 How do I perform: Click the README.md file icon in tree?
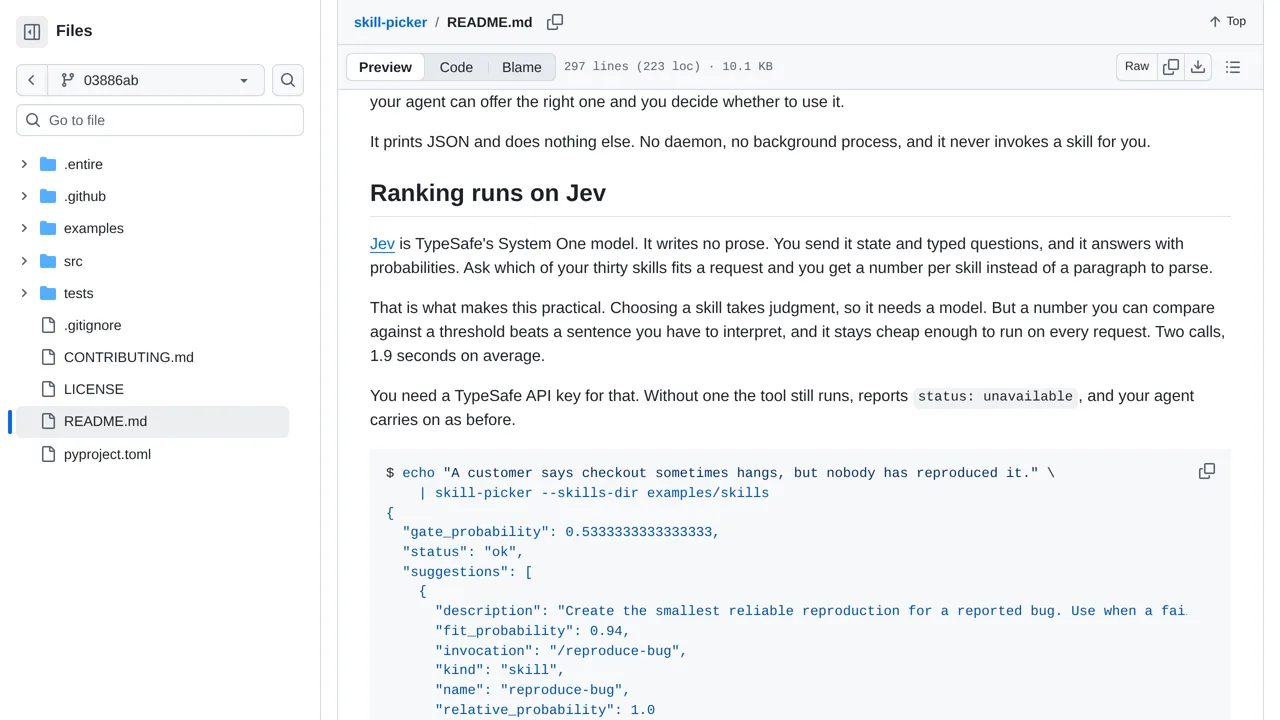[x=48, y=421]
